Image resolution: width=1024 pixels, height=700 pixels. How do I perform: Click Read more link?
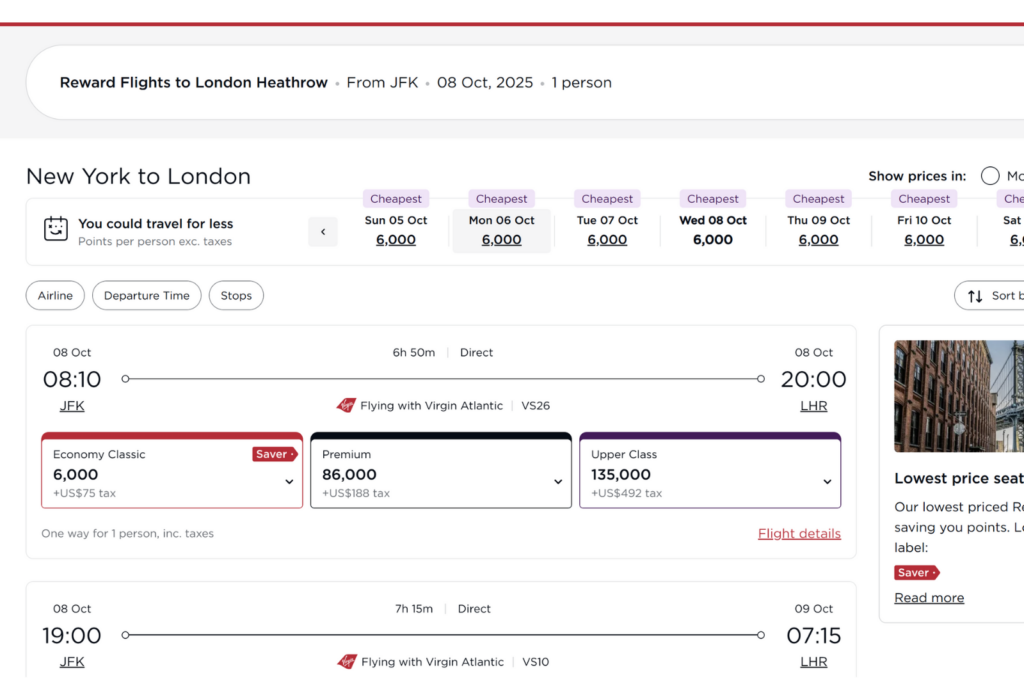[929, 597]
